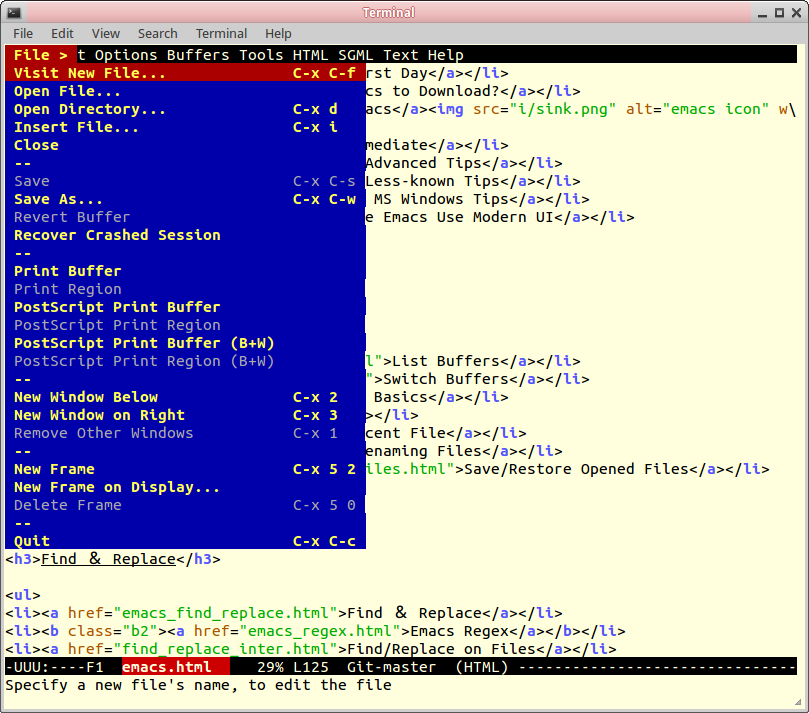This screenshot has width=809, height=713.
Task: Click Git-master in mode line
Action: pos(391,667)
